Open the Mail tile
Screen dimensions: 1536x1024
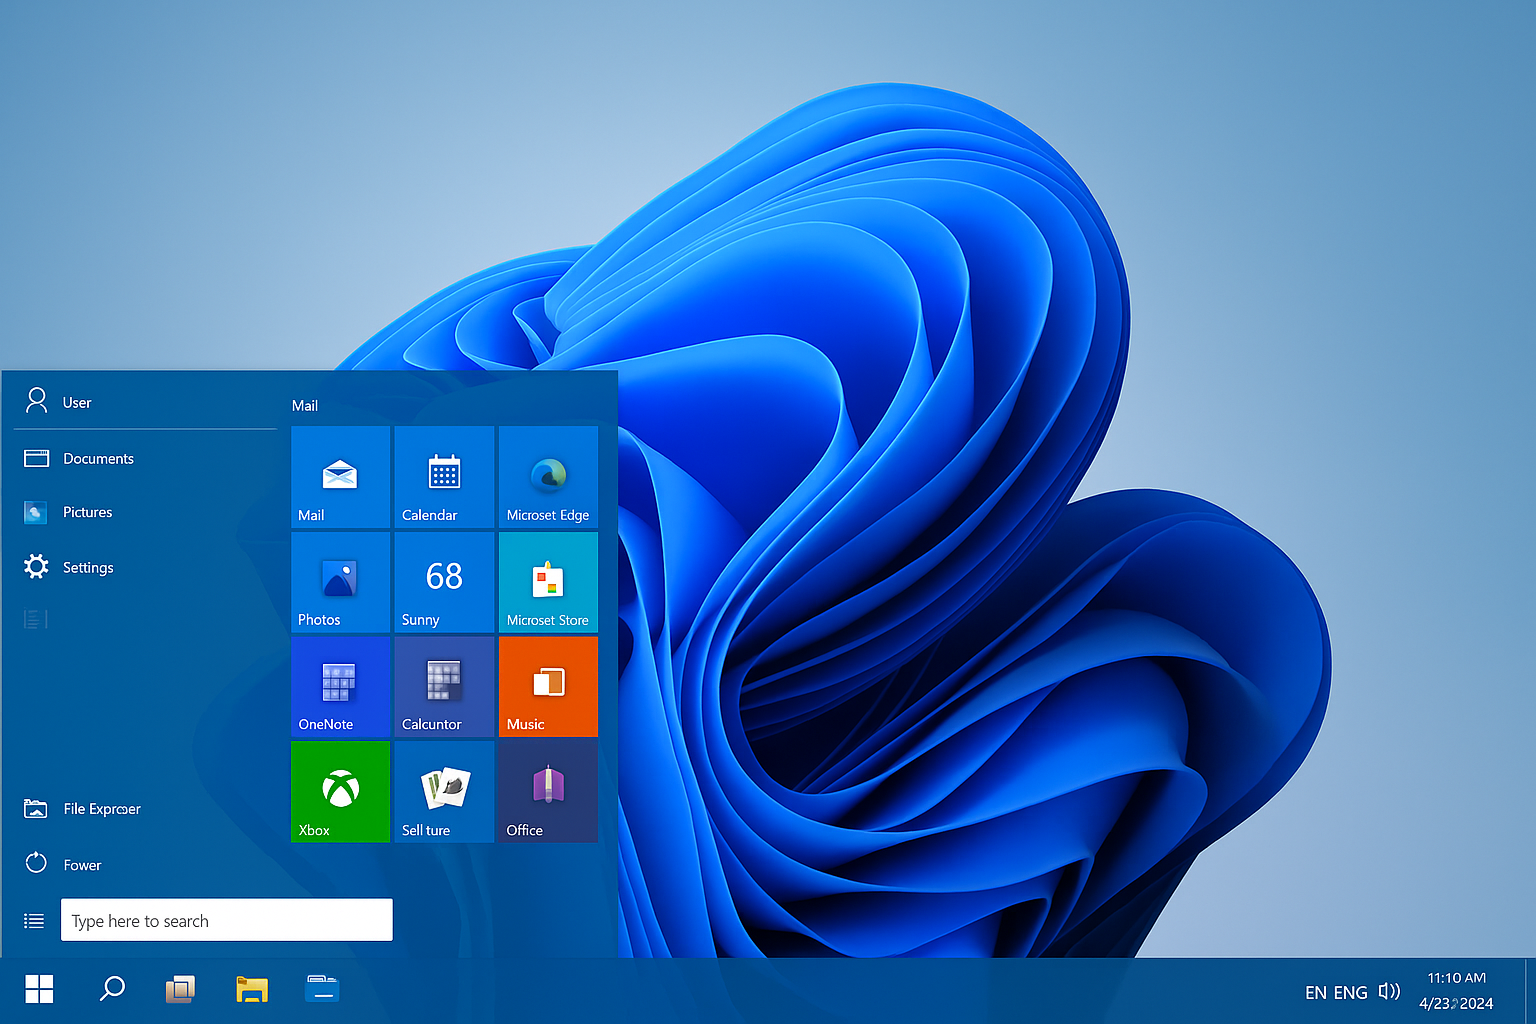tap(340, 477)
